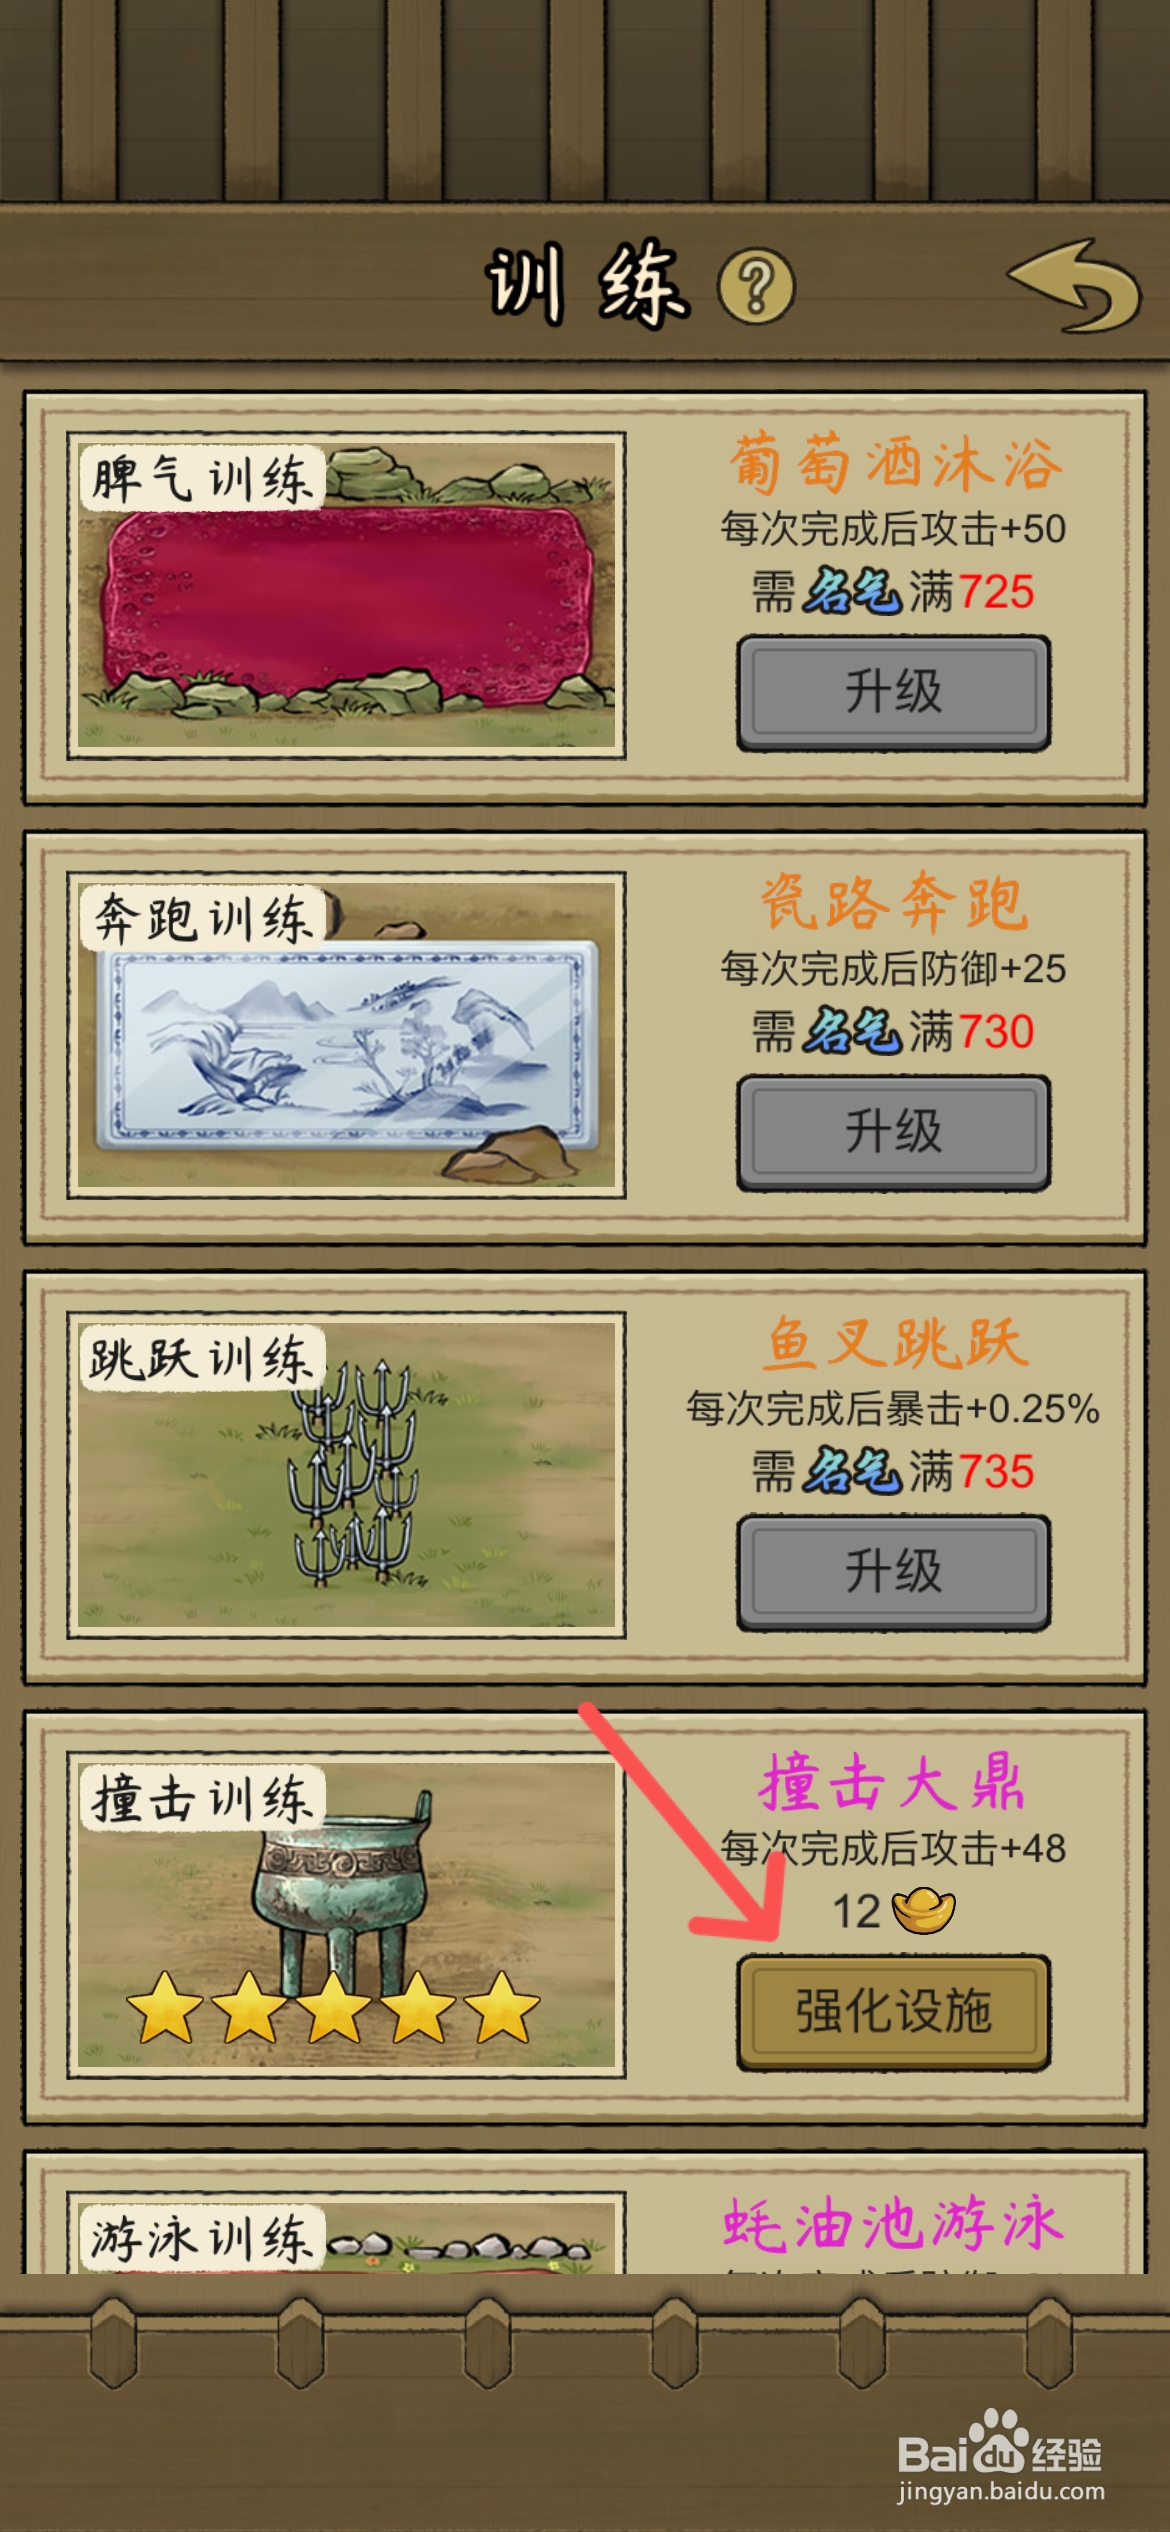Open the porcelain 奔跑训练 thumbnail
This screenshot has height=2532, width=1170.
tap(346, 1035)
